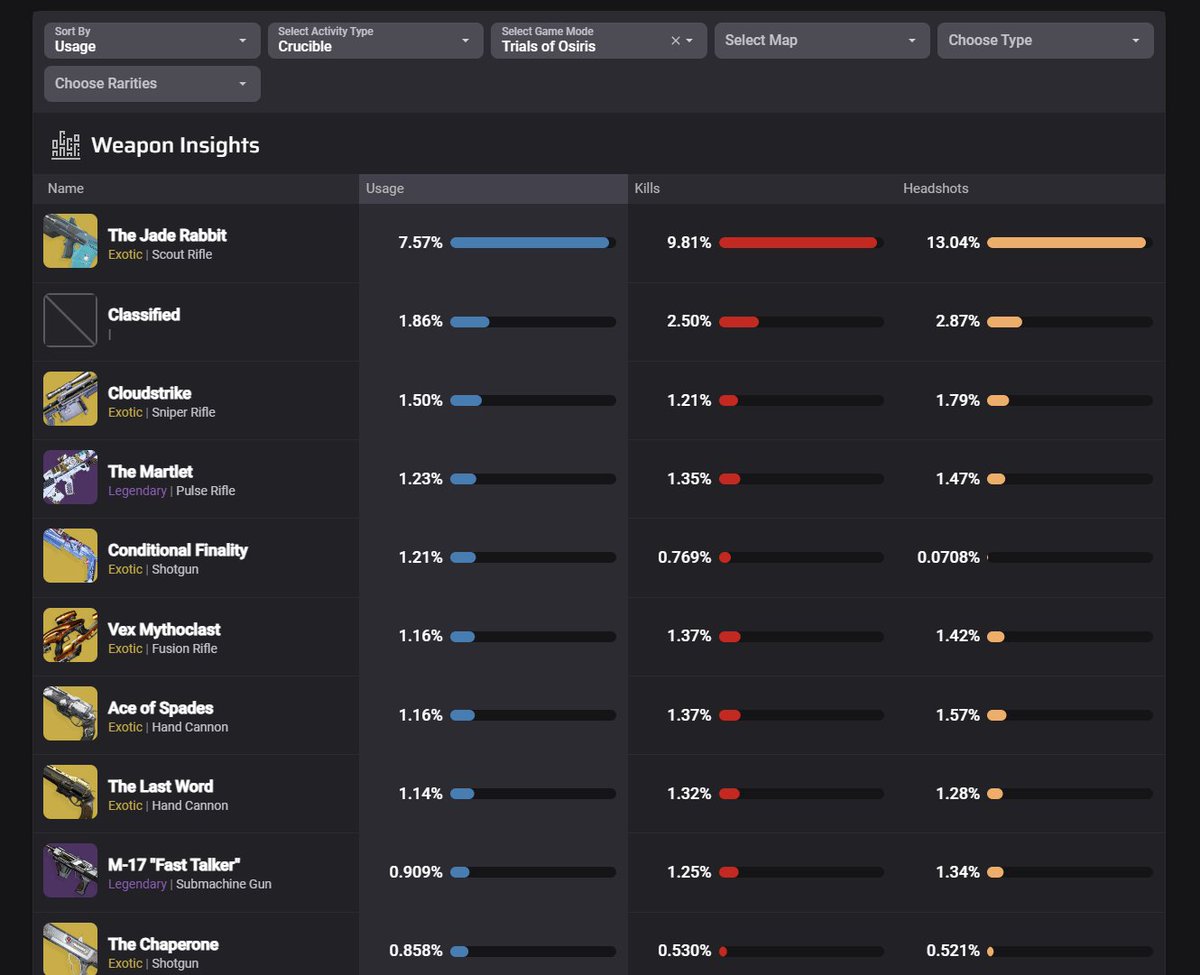Screen dimensions: 1200x975
Task: Click the Exotic | Scout Rifle label
Action: (x=160, y=255)
